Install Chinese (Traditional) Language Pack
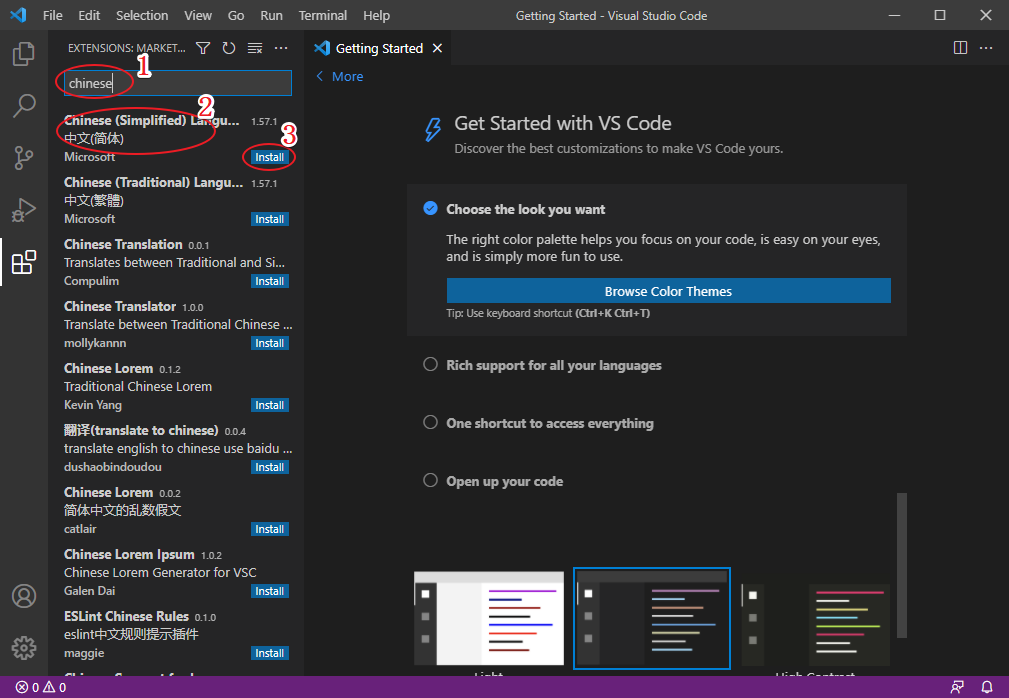Viewport: 1009px width, 698px height. [270, 219]
